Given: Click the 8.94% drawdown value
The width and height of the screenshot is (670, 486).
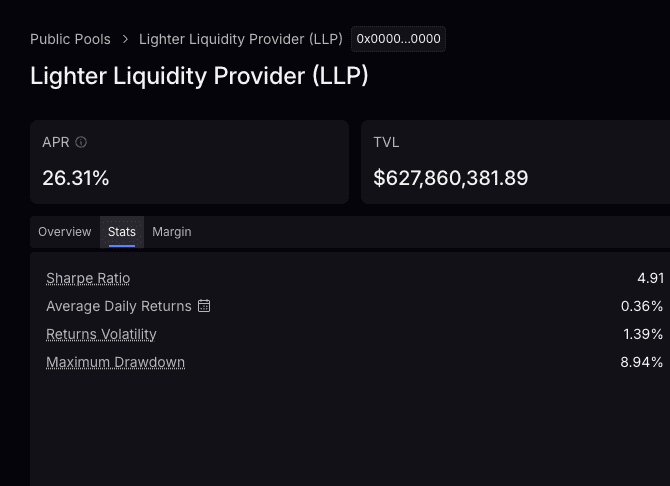Looking at the screenshot, I should [642, 362].
